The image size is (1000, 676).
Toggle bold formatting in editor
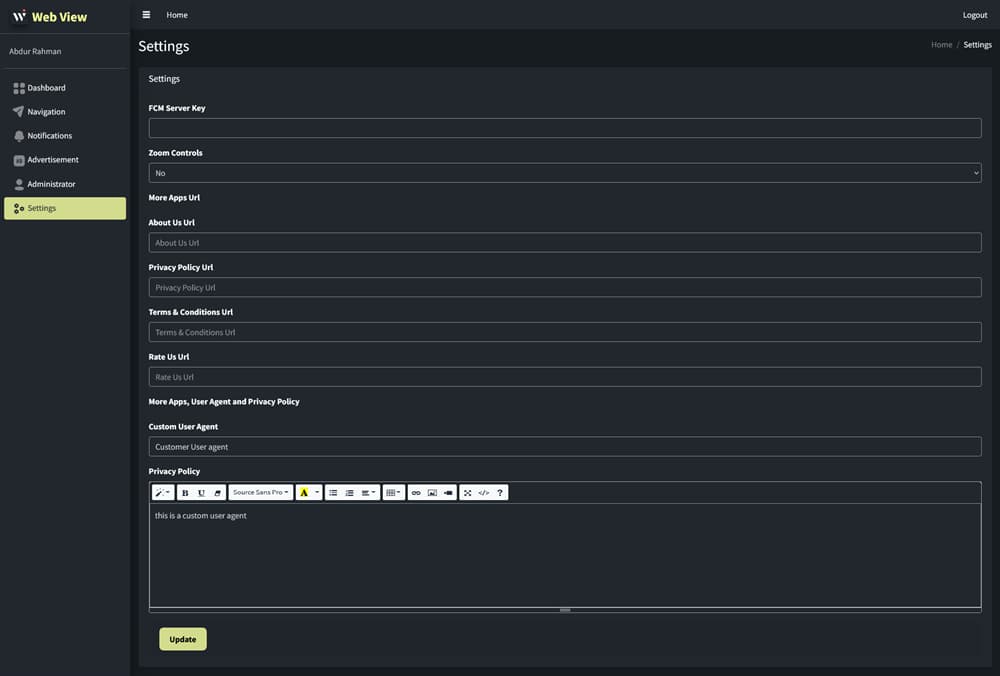[x=185, y=492]
